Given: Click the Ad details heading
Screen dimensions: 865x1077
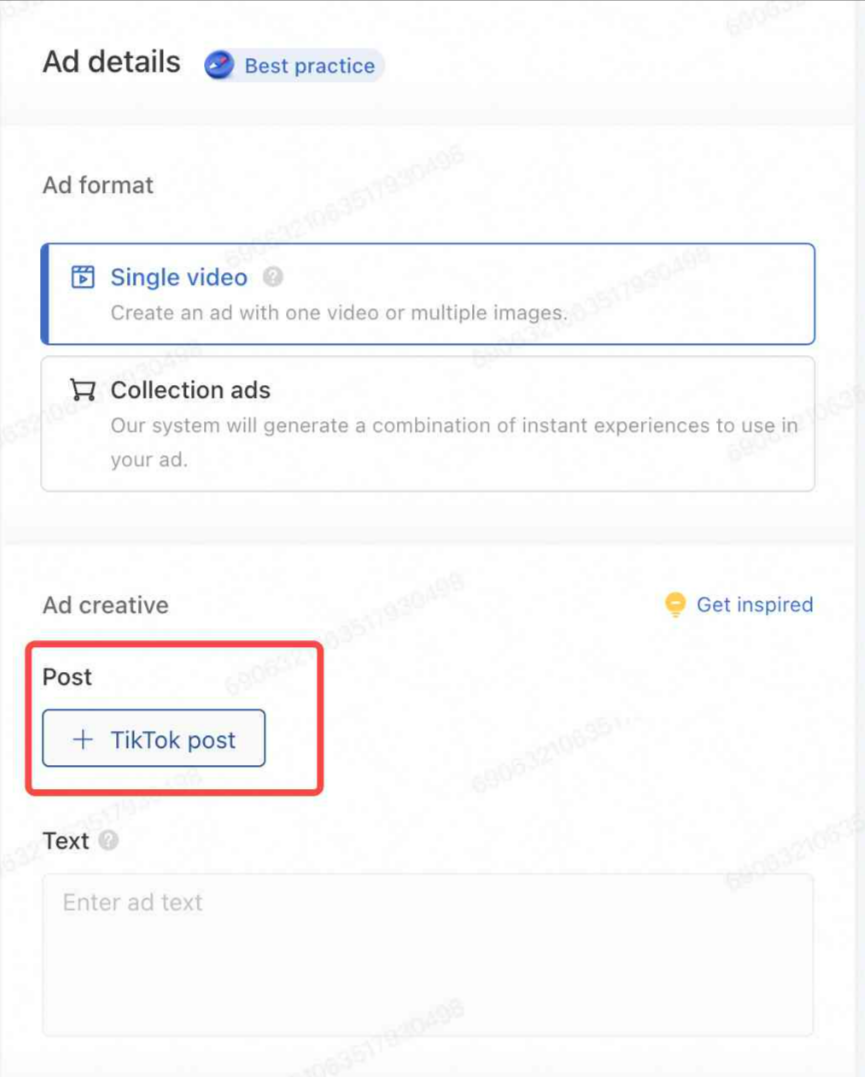Looking at the screenshot, I should coord(111,62).
